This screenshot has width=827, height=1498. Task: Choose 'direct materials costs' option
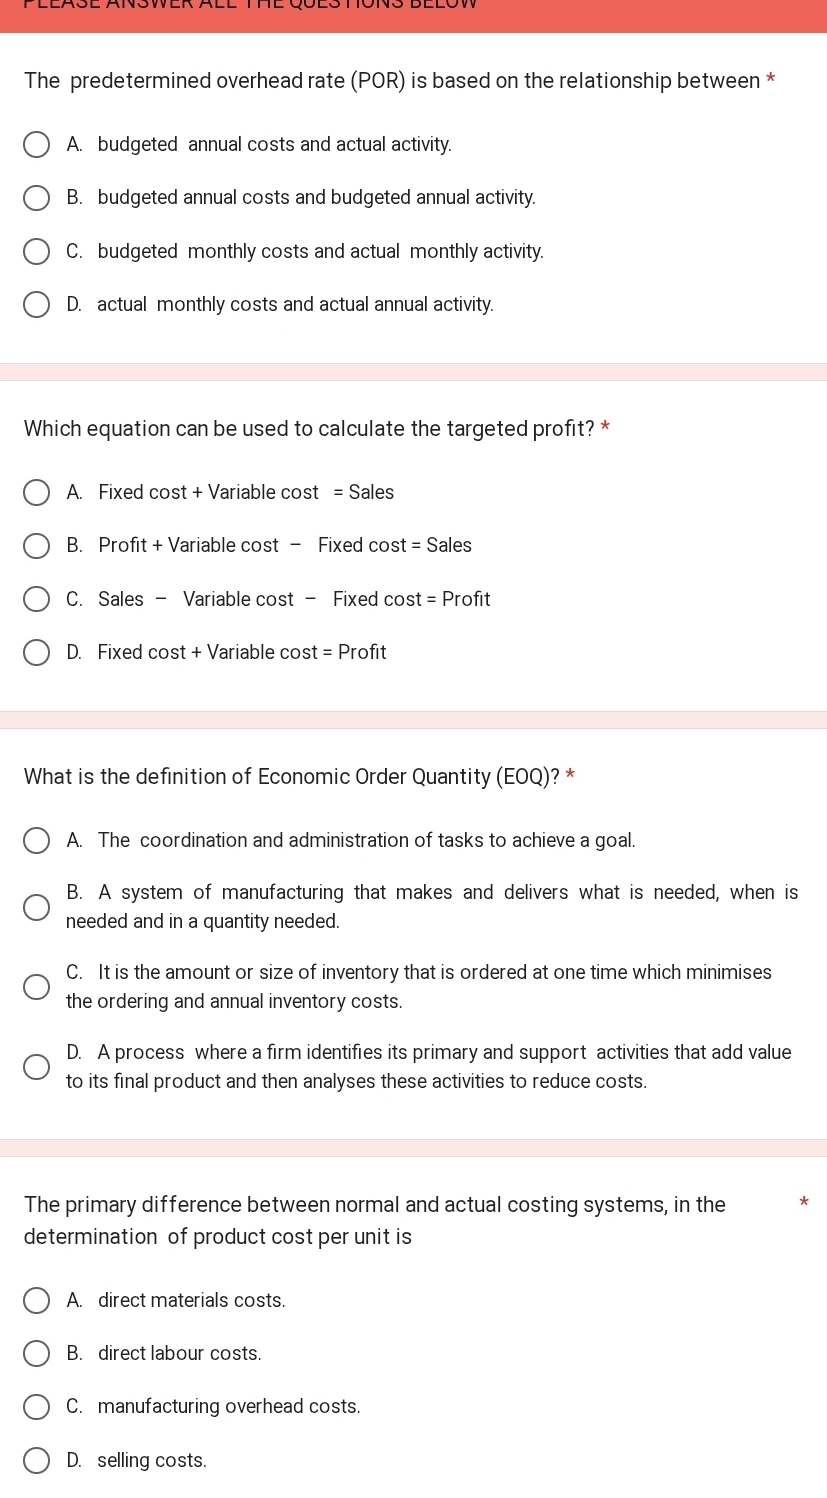[36, 1301]
